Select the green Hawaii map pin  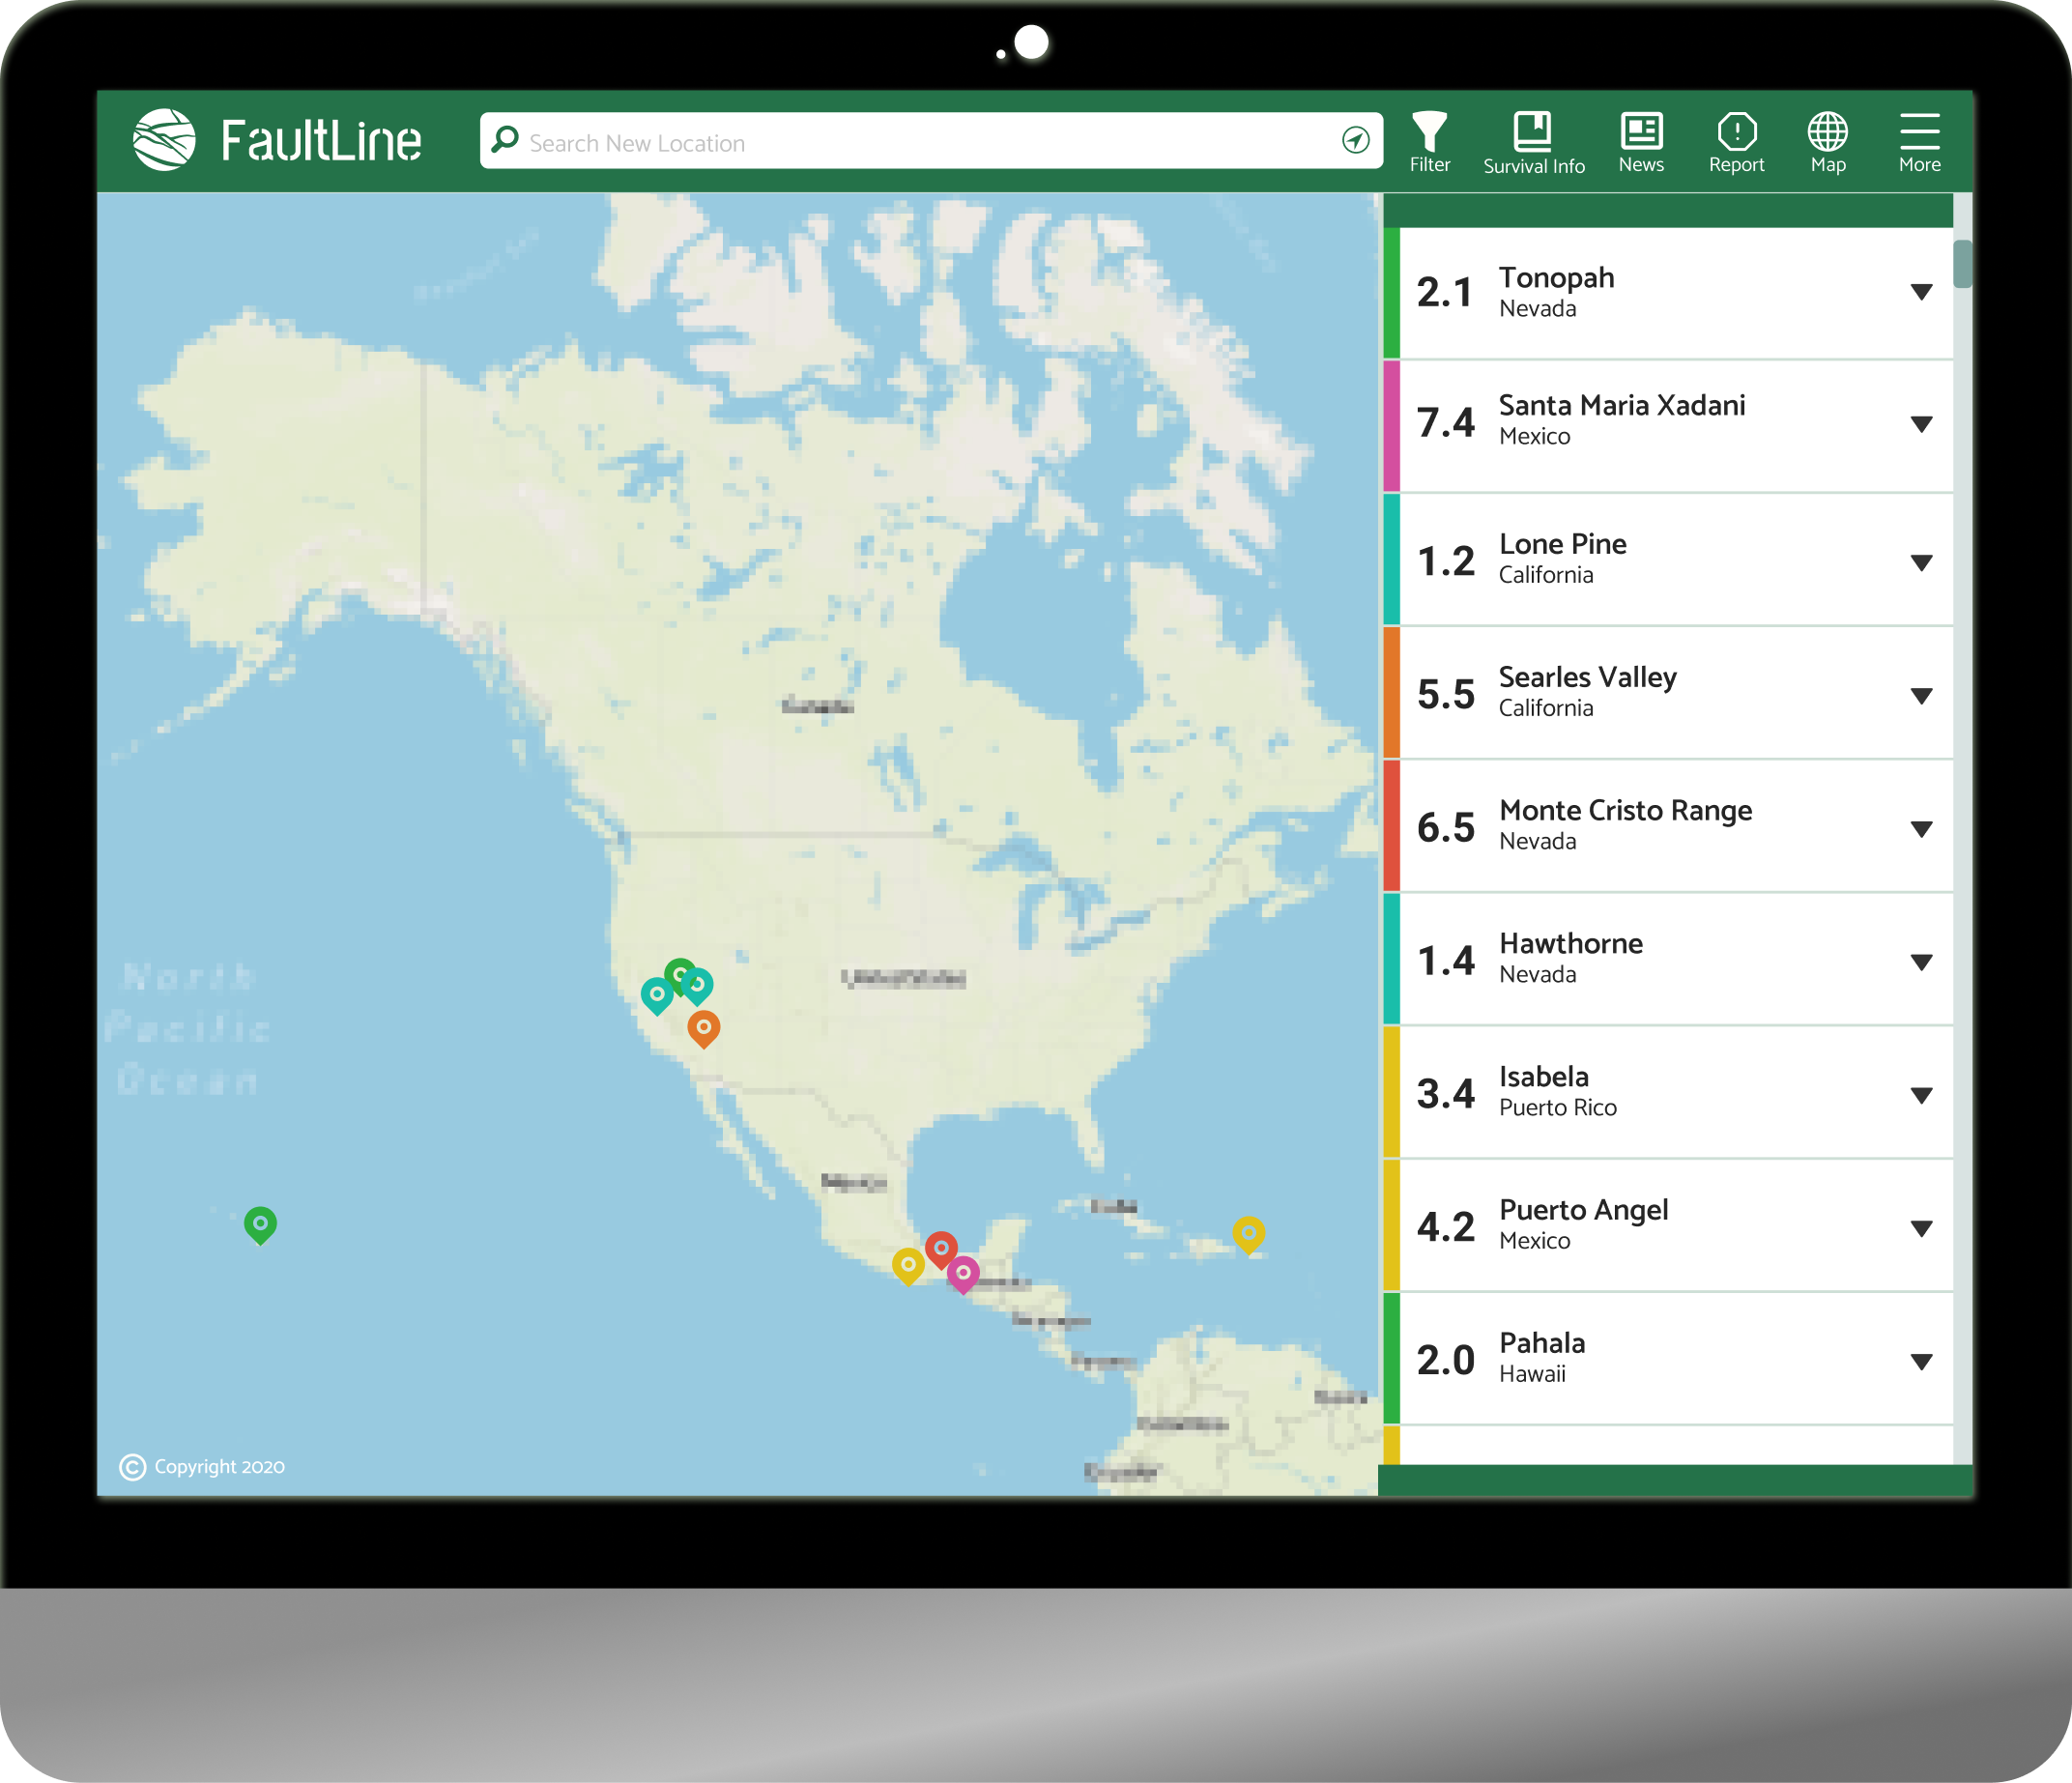click(x=260, y=1222)
